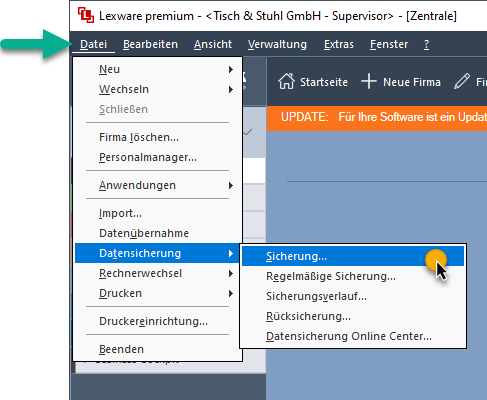Expand the Anwendungen submenu arrow
The width and height of the screenshot is (487, 400).
coord(231,186)
